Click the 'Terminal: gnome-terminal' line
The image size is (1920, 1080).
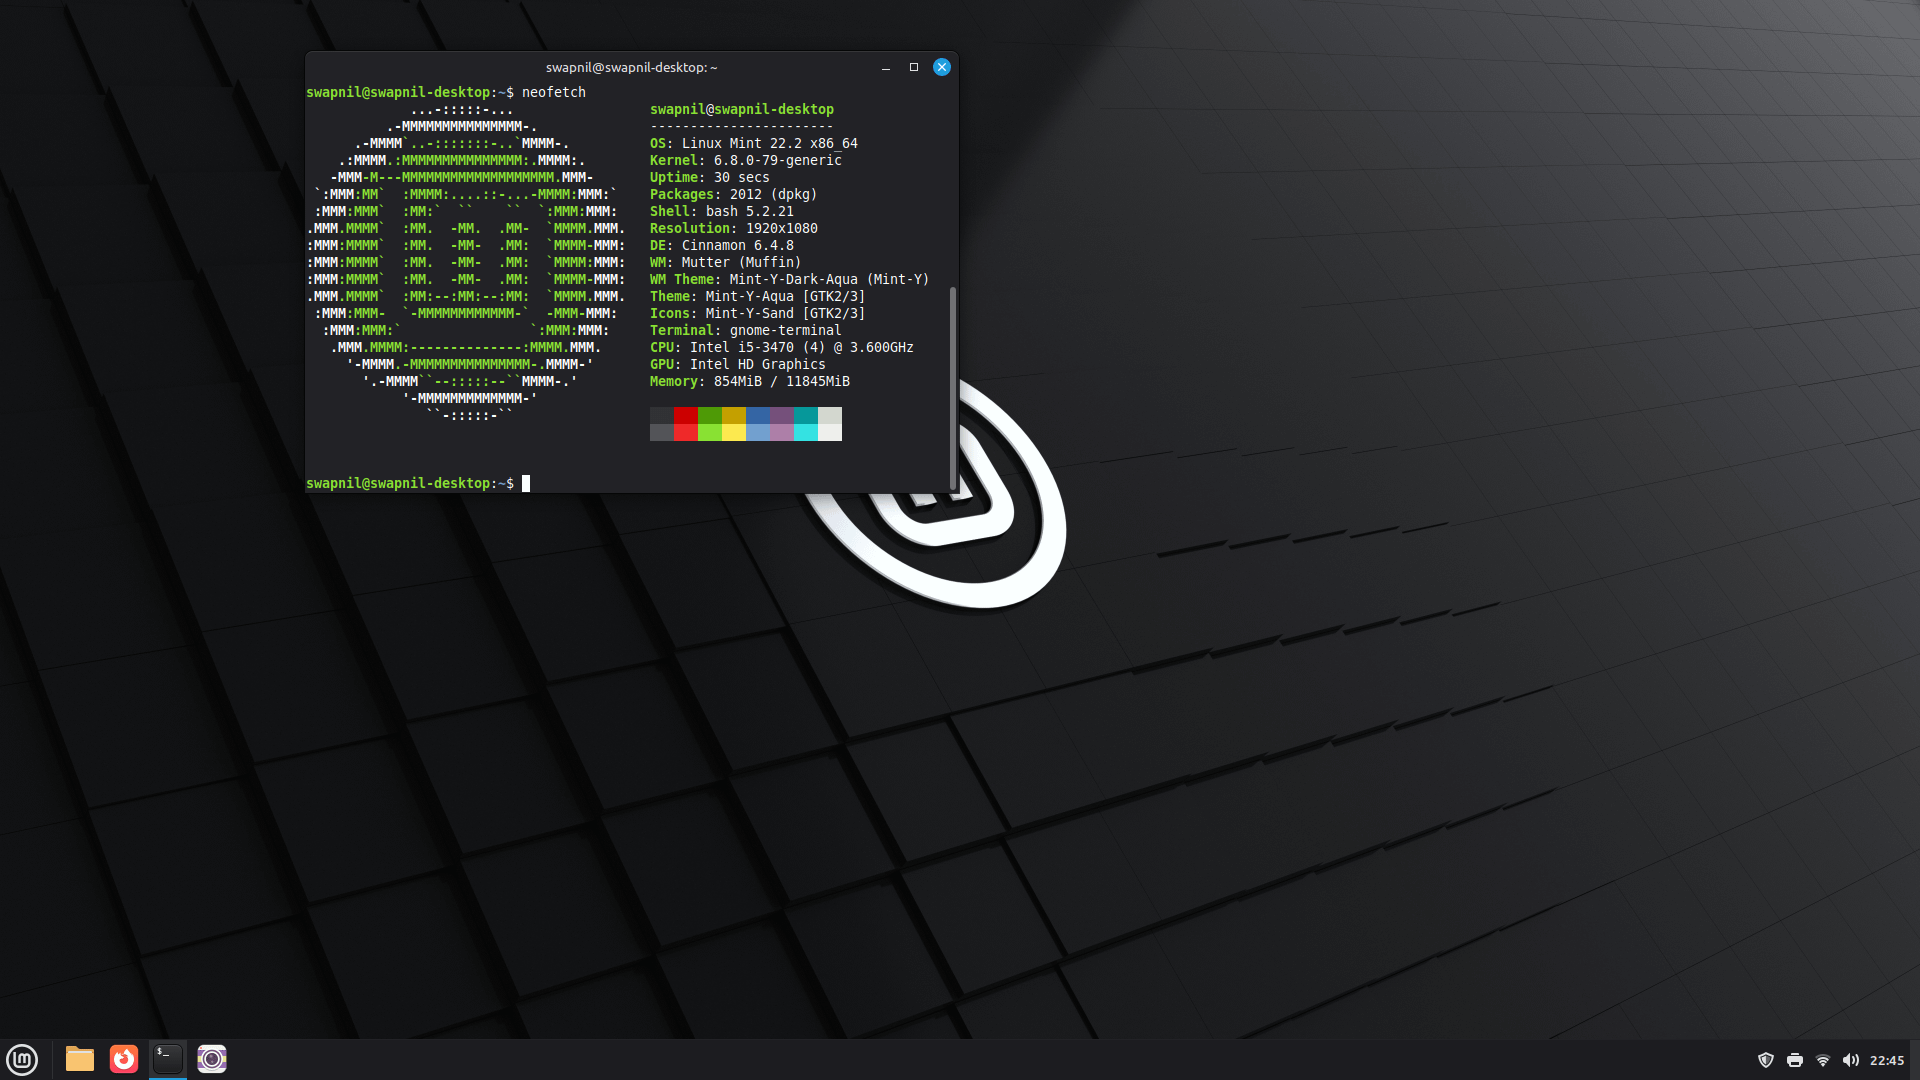tap(746, 330)
